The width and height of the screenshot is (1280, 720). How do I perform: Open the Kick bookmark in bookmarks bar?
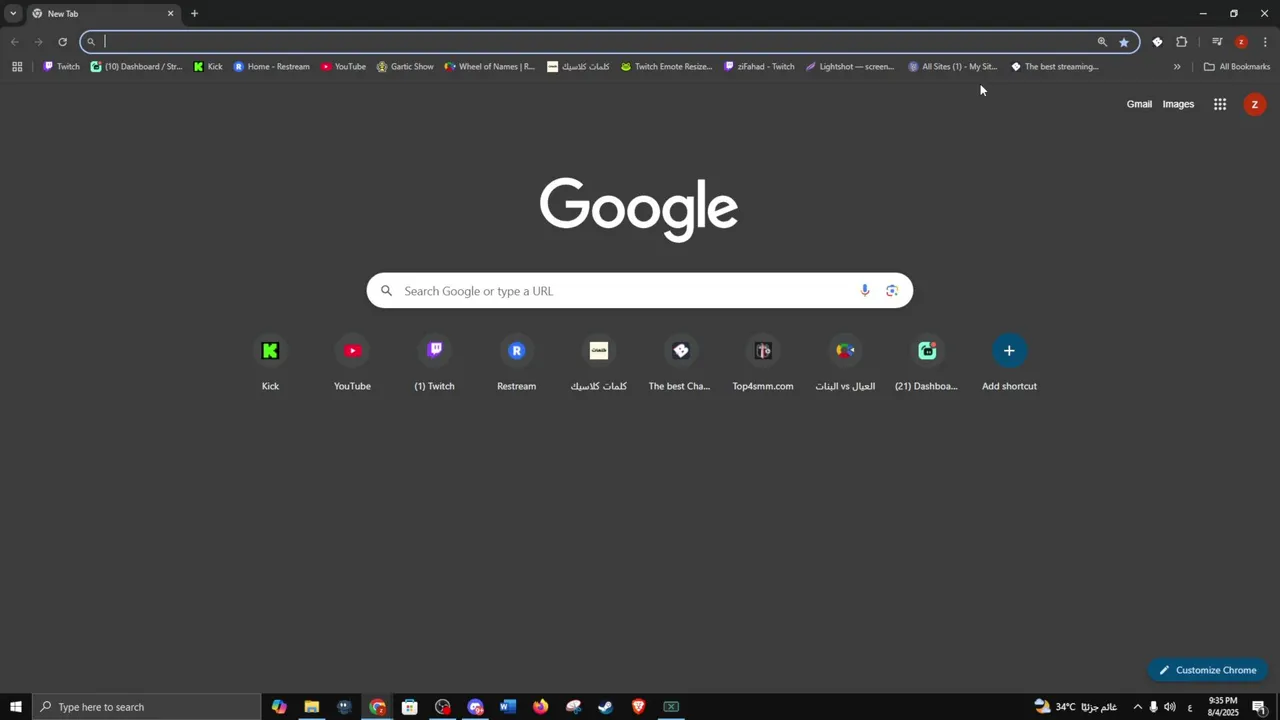click(208, 67)
